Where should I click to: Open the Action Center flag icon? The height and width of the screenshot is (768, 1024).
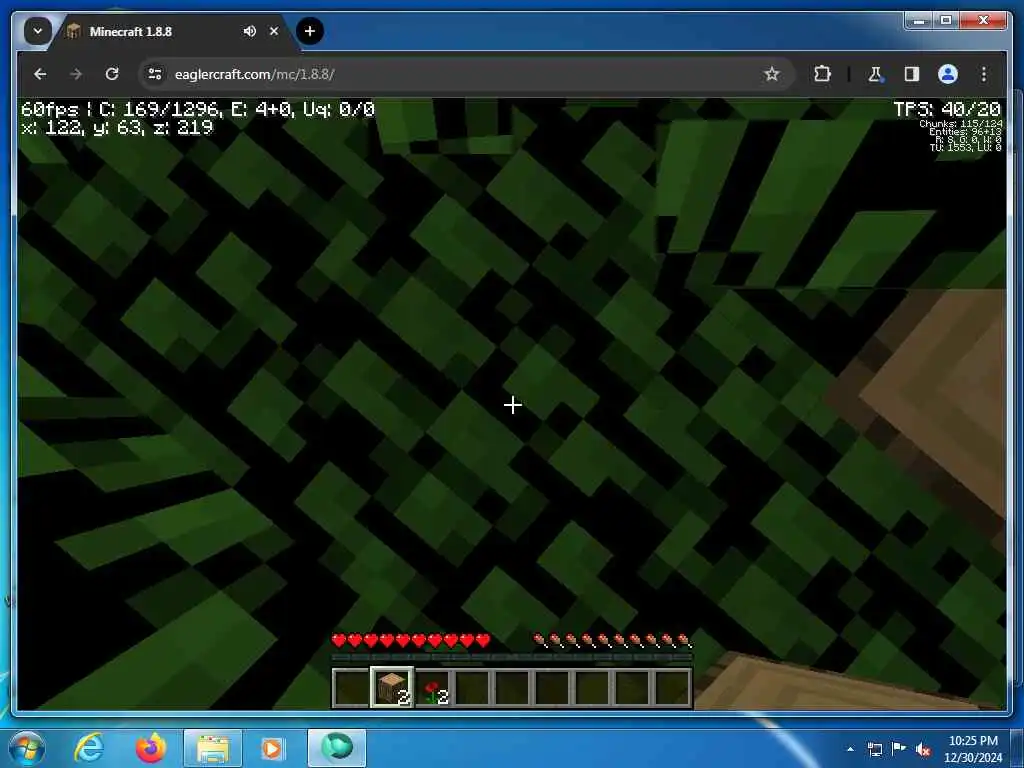(x=899, y=749)
